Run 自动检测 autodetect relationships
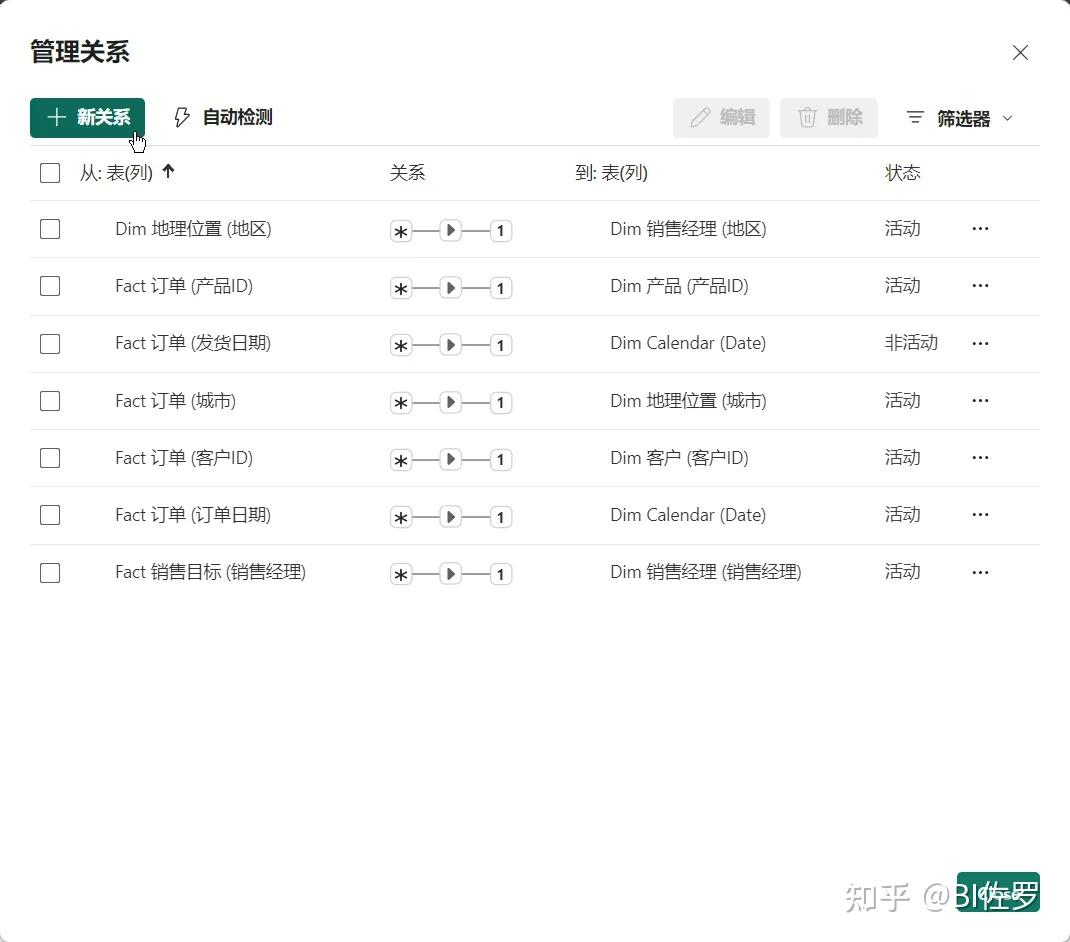Screen dimensions: 1070x942 coord(223,117)
